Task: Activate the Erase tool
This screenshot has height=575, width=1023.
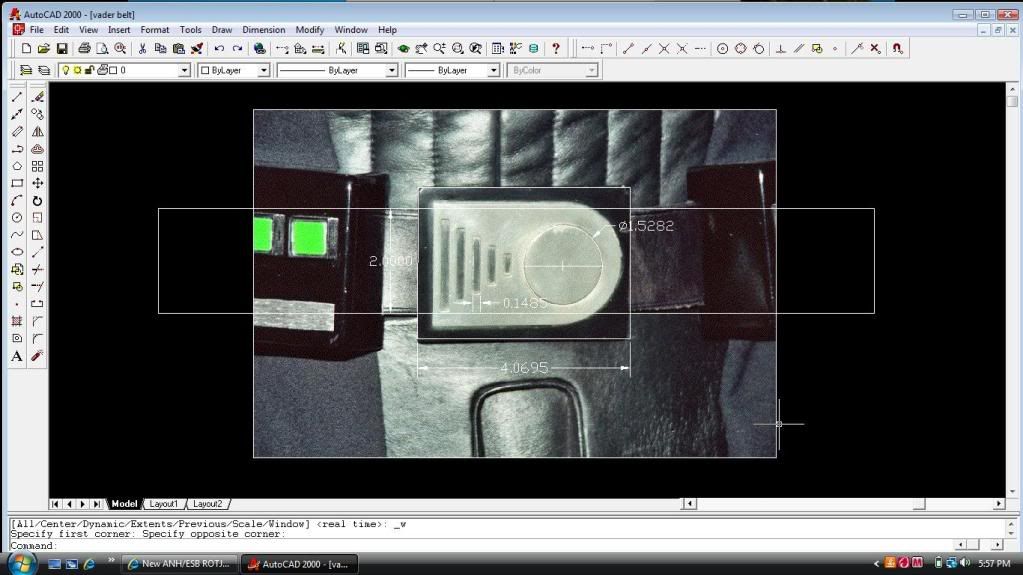Action: 38,97
